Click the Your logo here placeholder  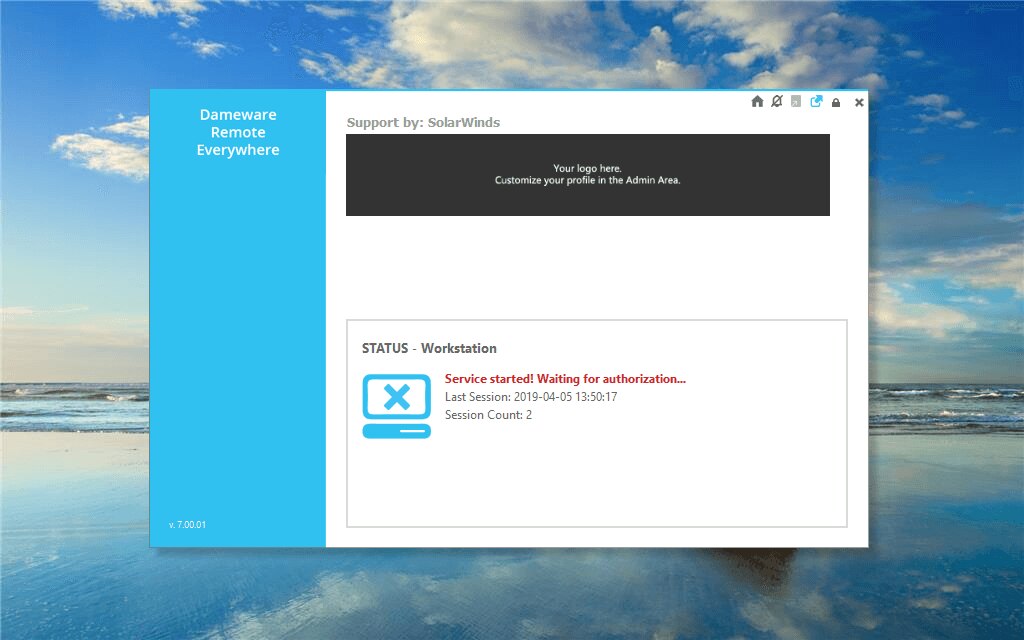(588, 168)
